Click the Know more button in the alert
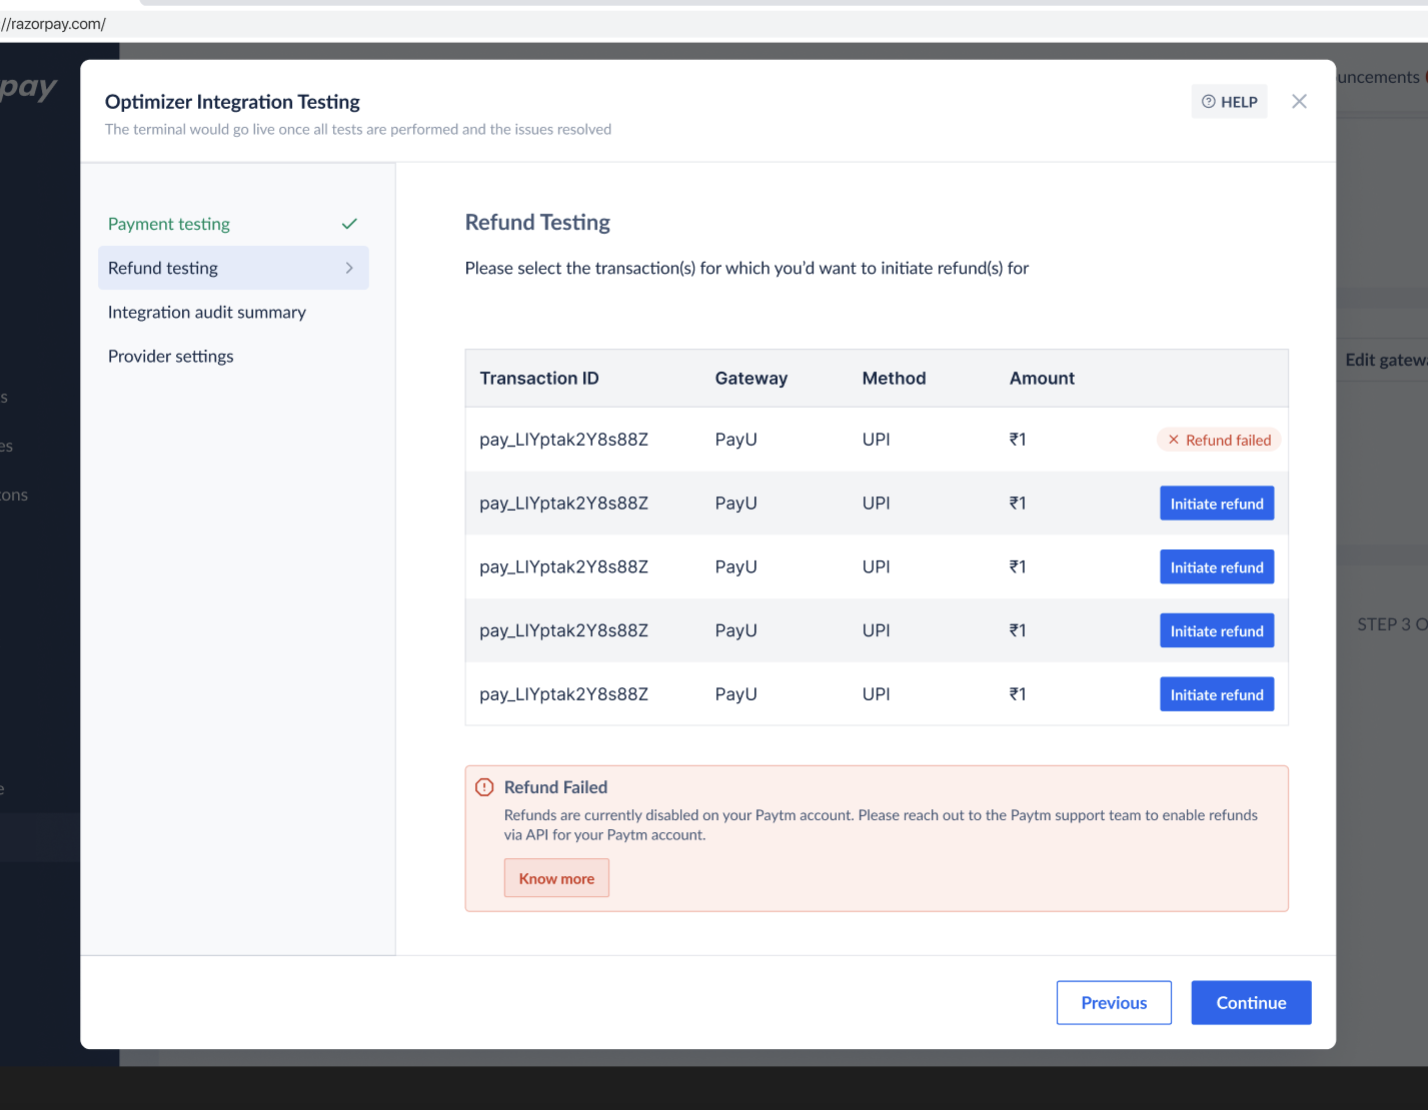This screenshot has height=1110, width=1428. coord(556,878)
